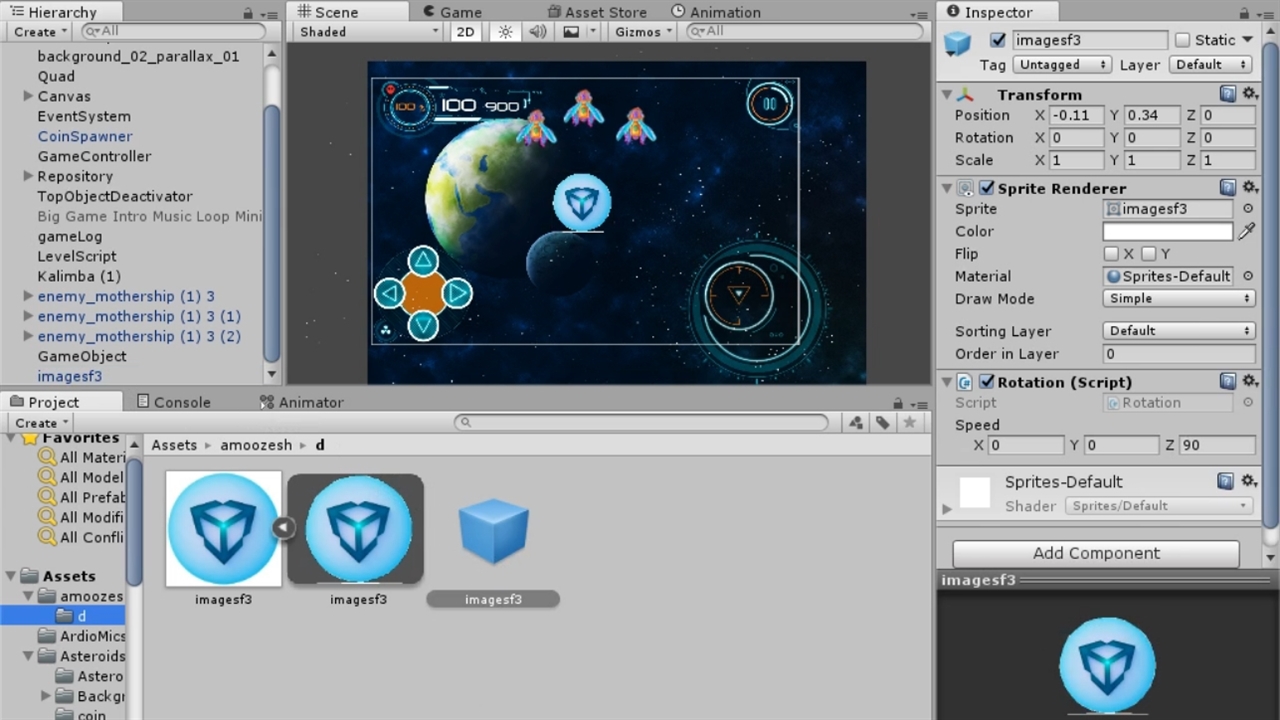Click search by label tag icon

[x=882, y=423]
